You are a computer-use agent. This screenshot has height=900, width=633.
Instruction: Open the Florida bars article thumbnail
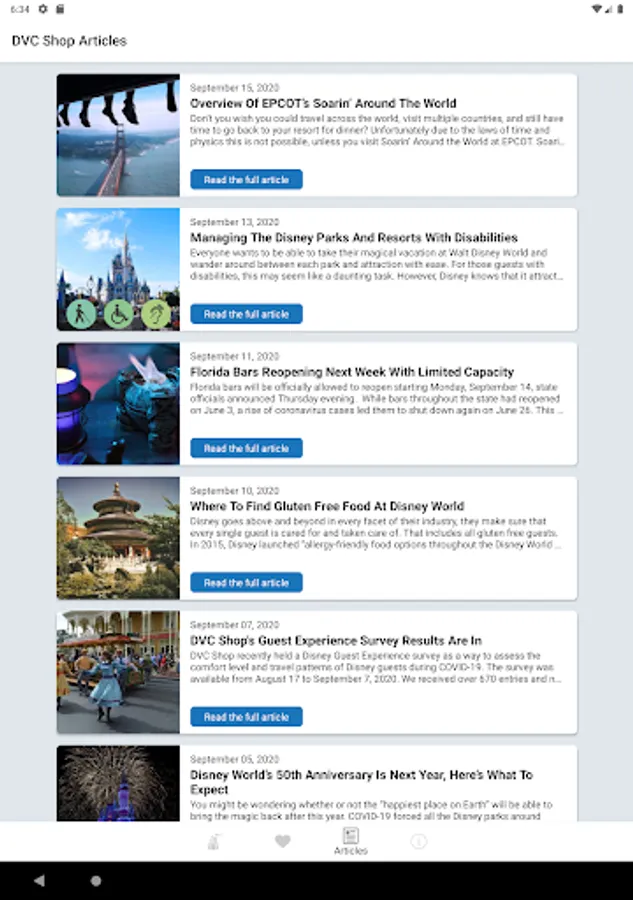click(118, 404)
